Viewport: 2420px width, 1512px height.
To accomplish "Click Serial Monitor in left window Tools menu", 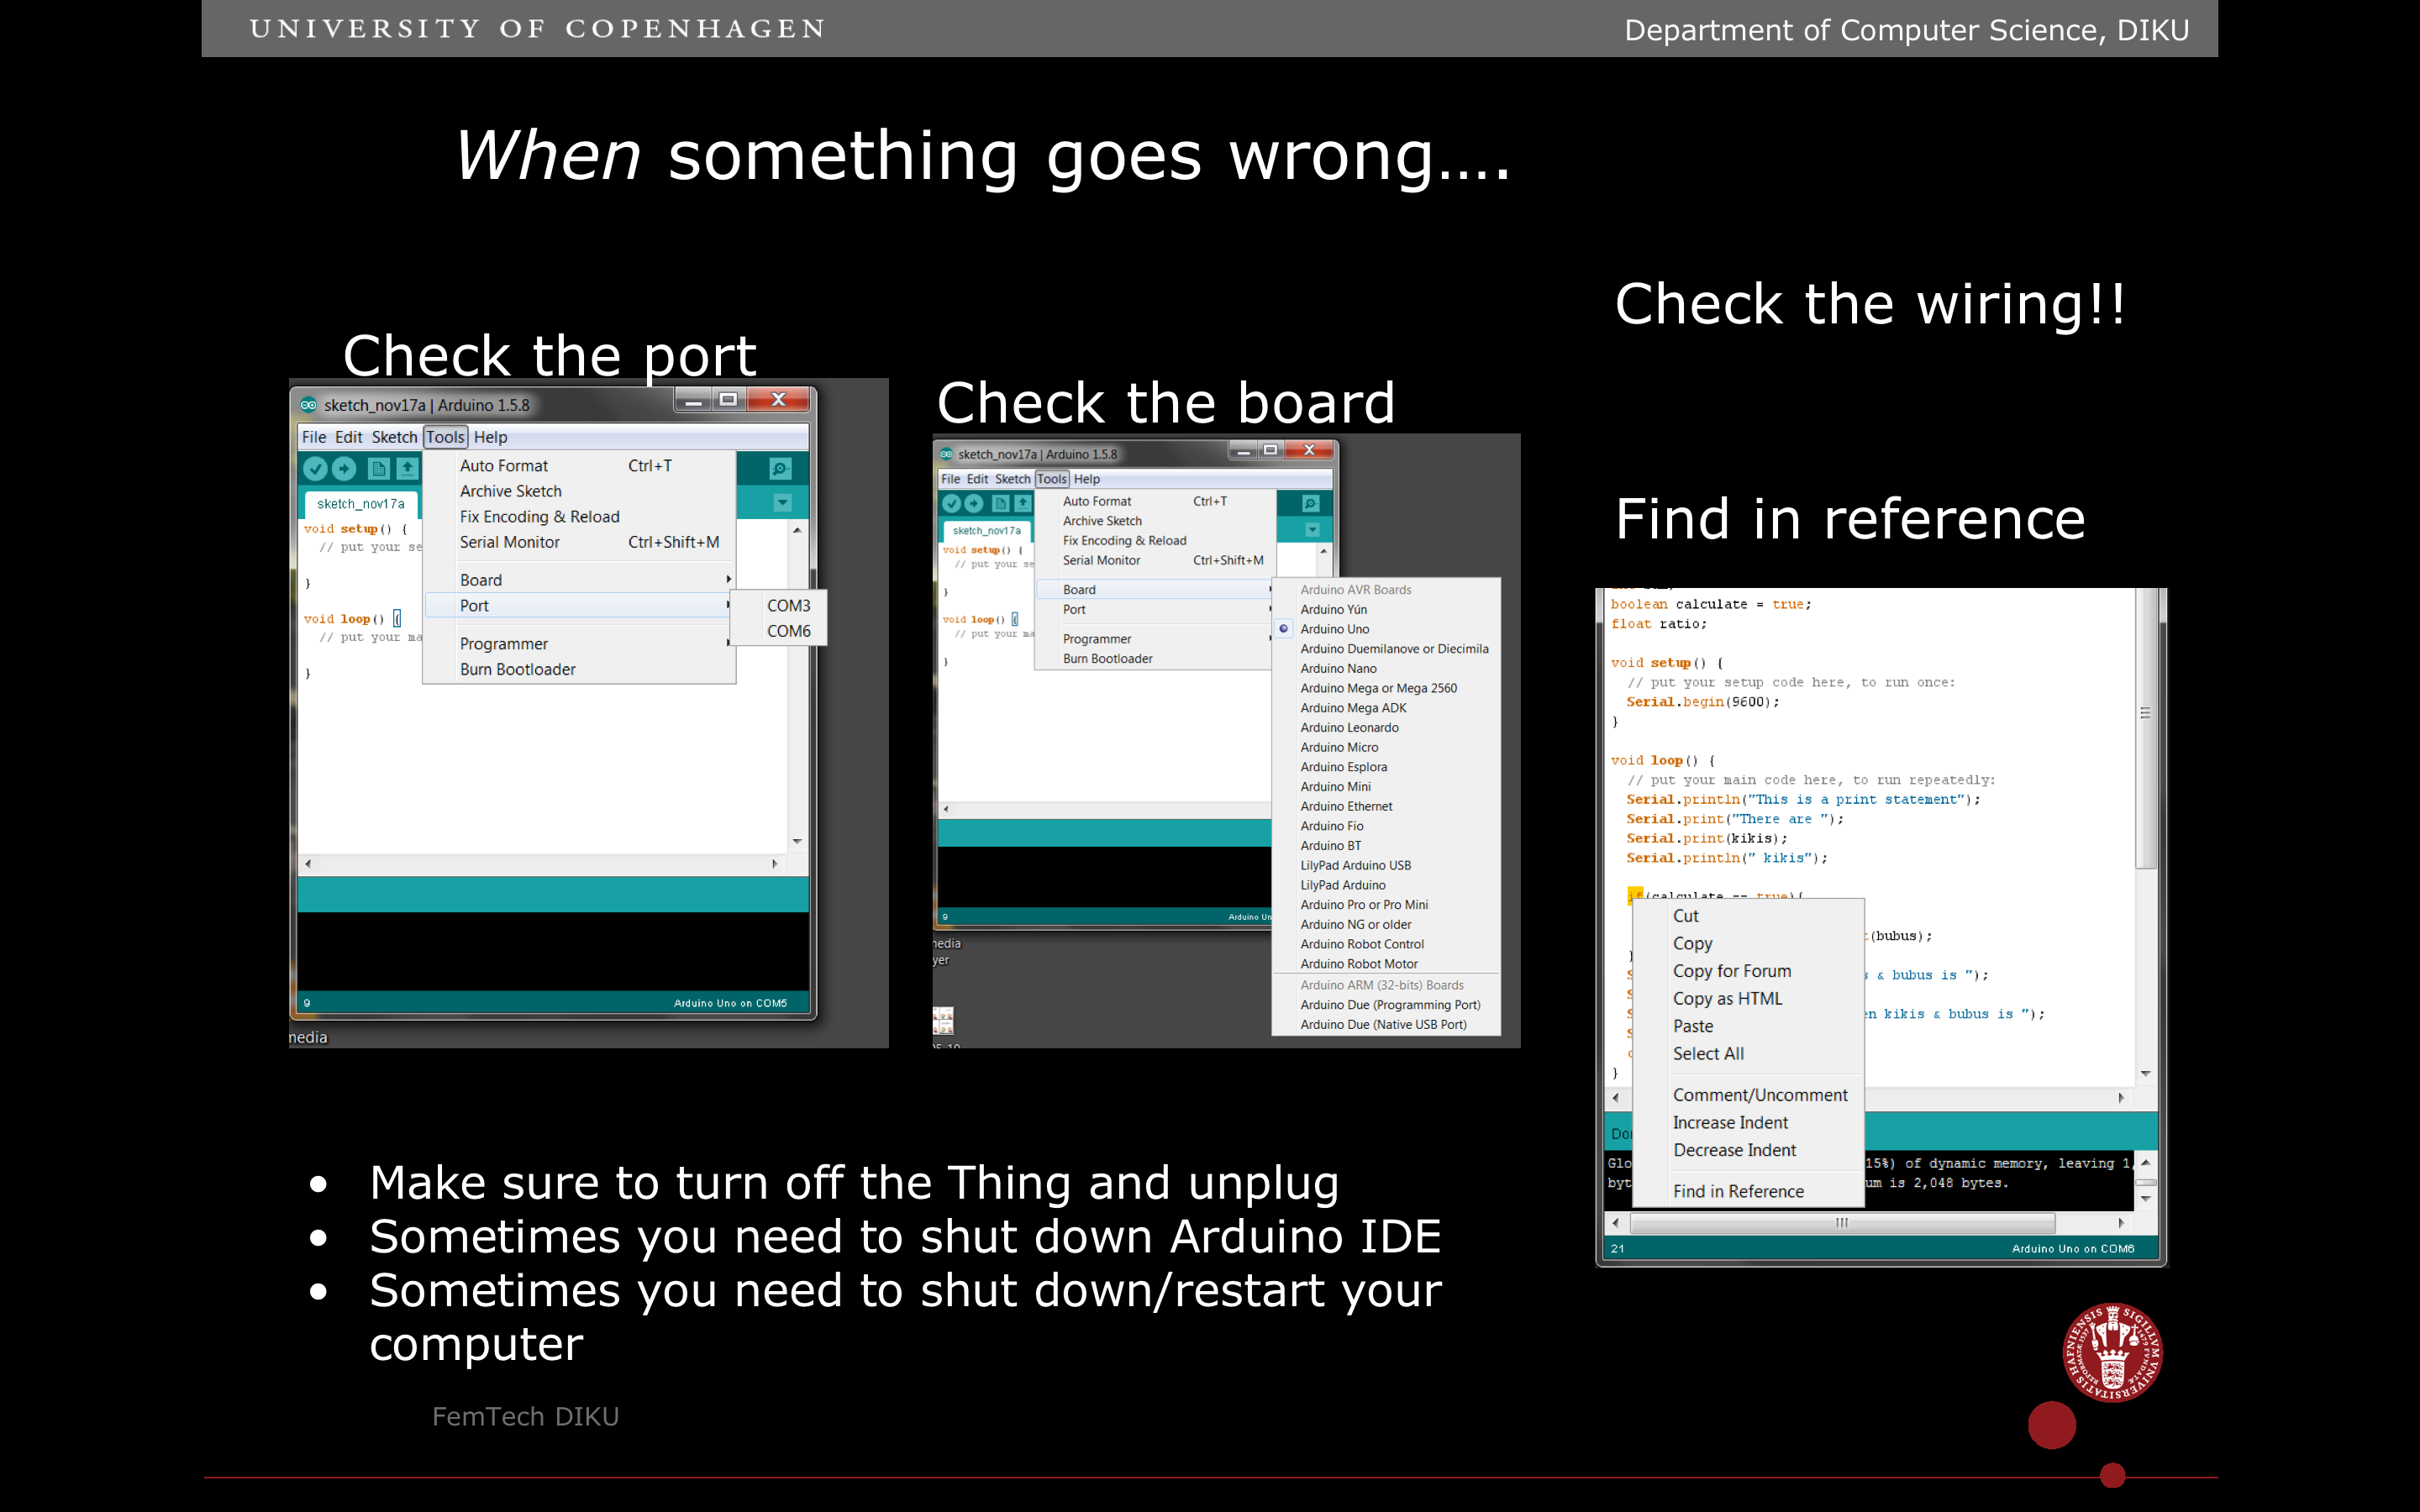I will 580,542.
